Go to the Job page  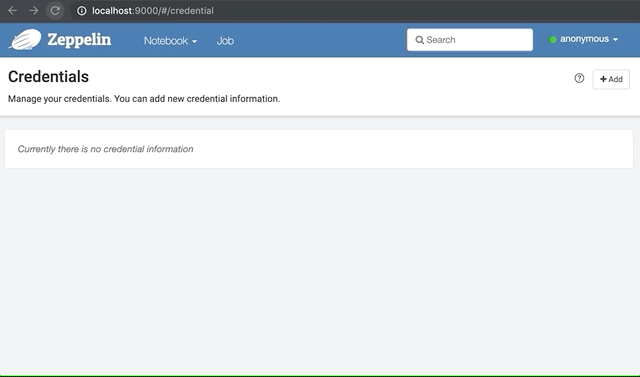click(x=225, y=41)
